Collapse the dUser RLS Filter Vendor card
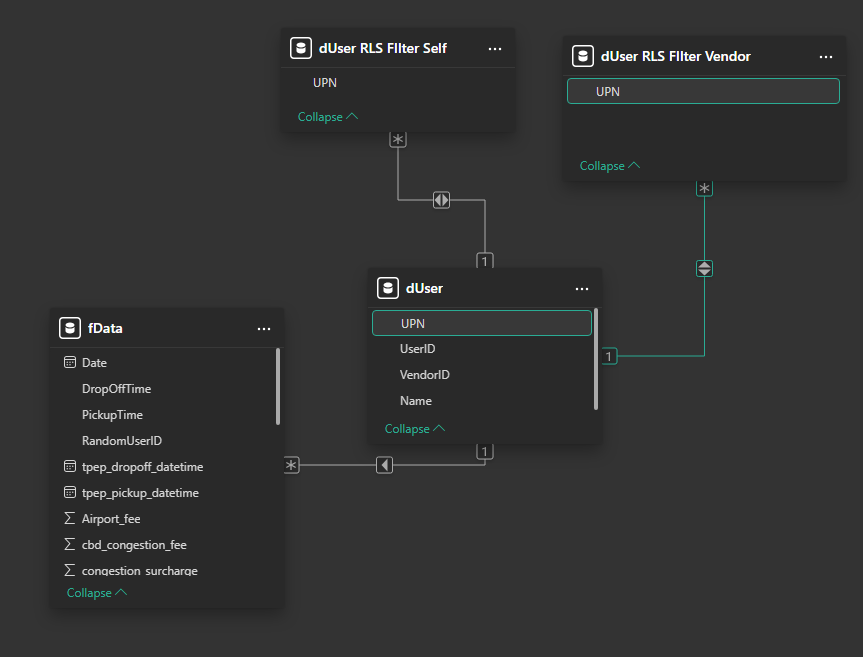The height and width of the screenshot is (657, 863). (610, 166)
